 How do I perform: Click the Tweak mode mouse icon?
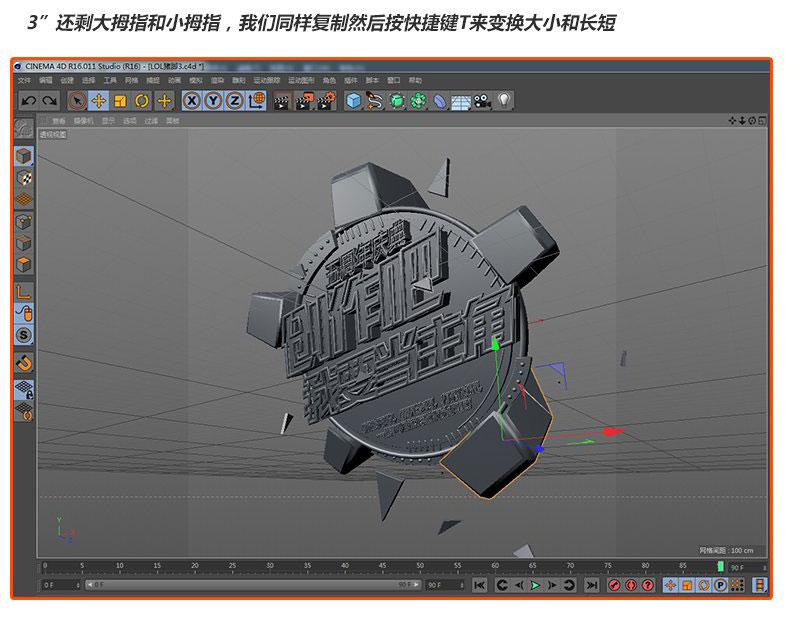point(23,313)
